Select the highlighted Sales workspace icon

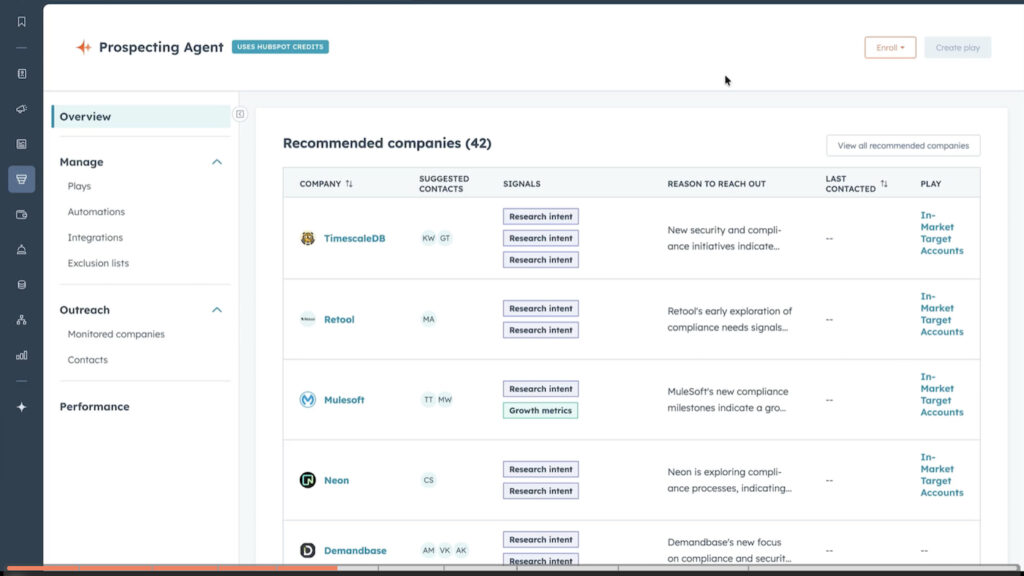pyautogui.click(x=22, y=179)
